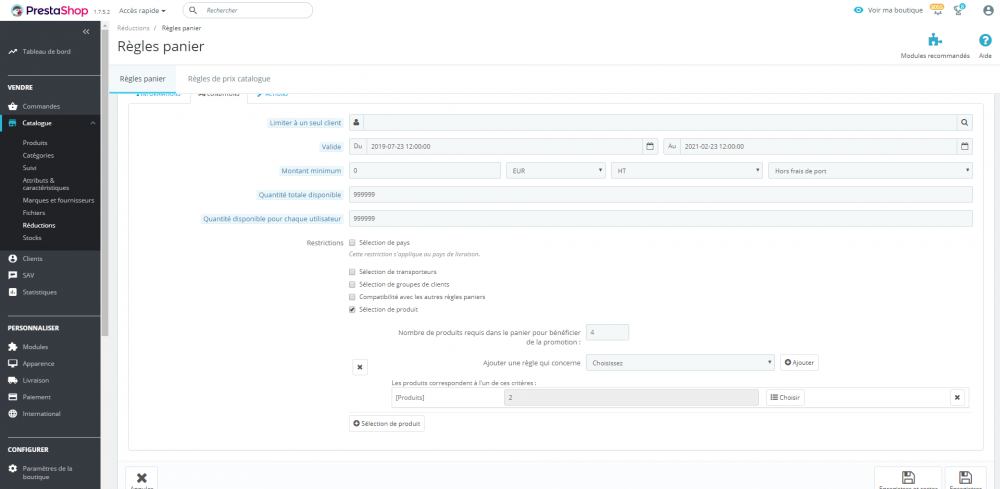This screenshot has width=1000, height=489.
Task: Click Voir ma boutique eye link
Action: point(888,10)
